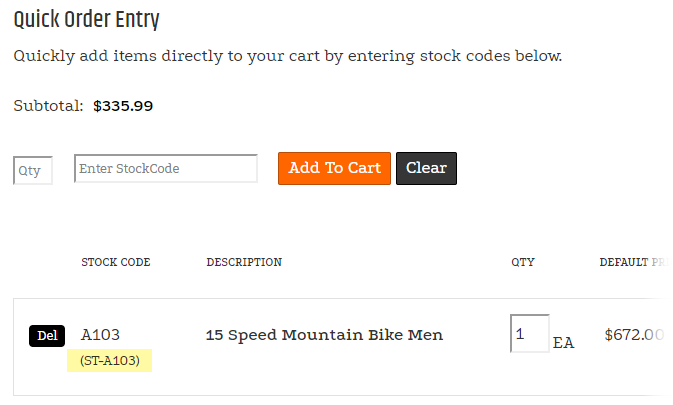Click the DEFAULT price column header

632,263
